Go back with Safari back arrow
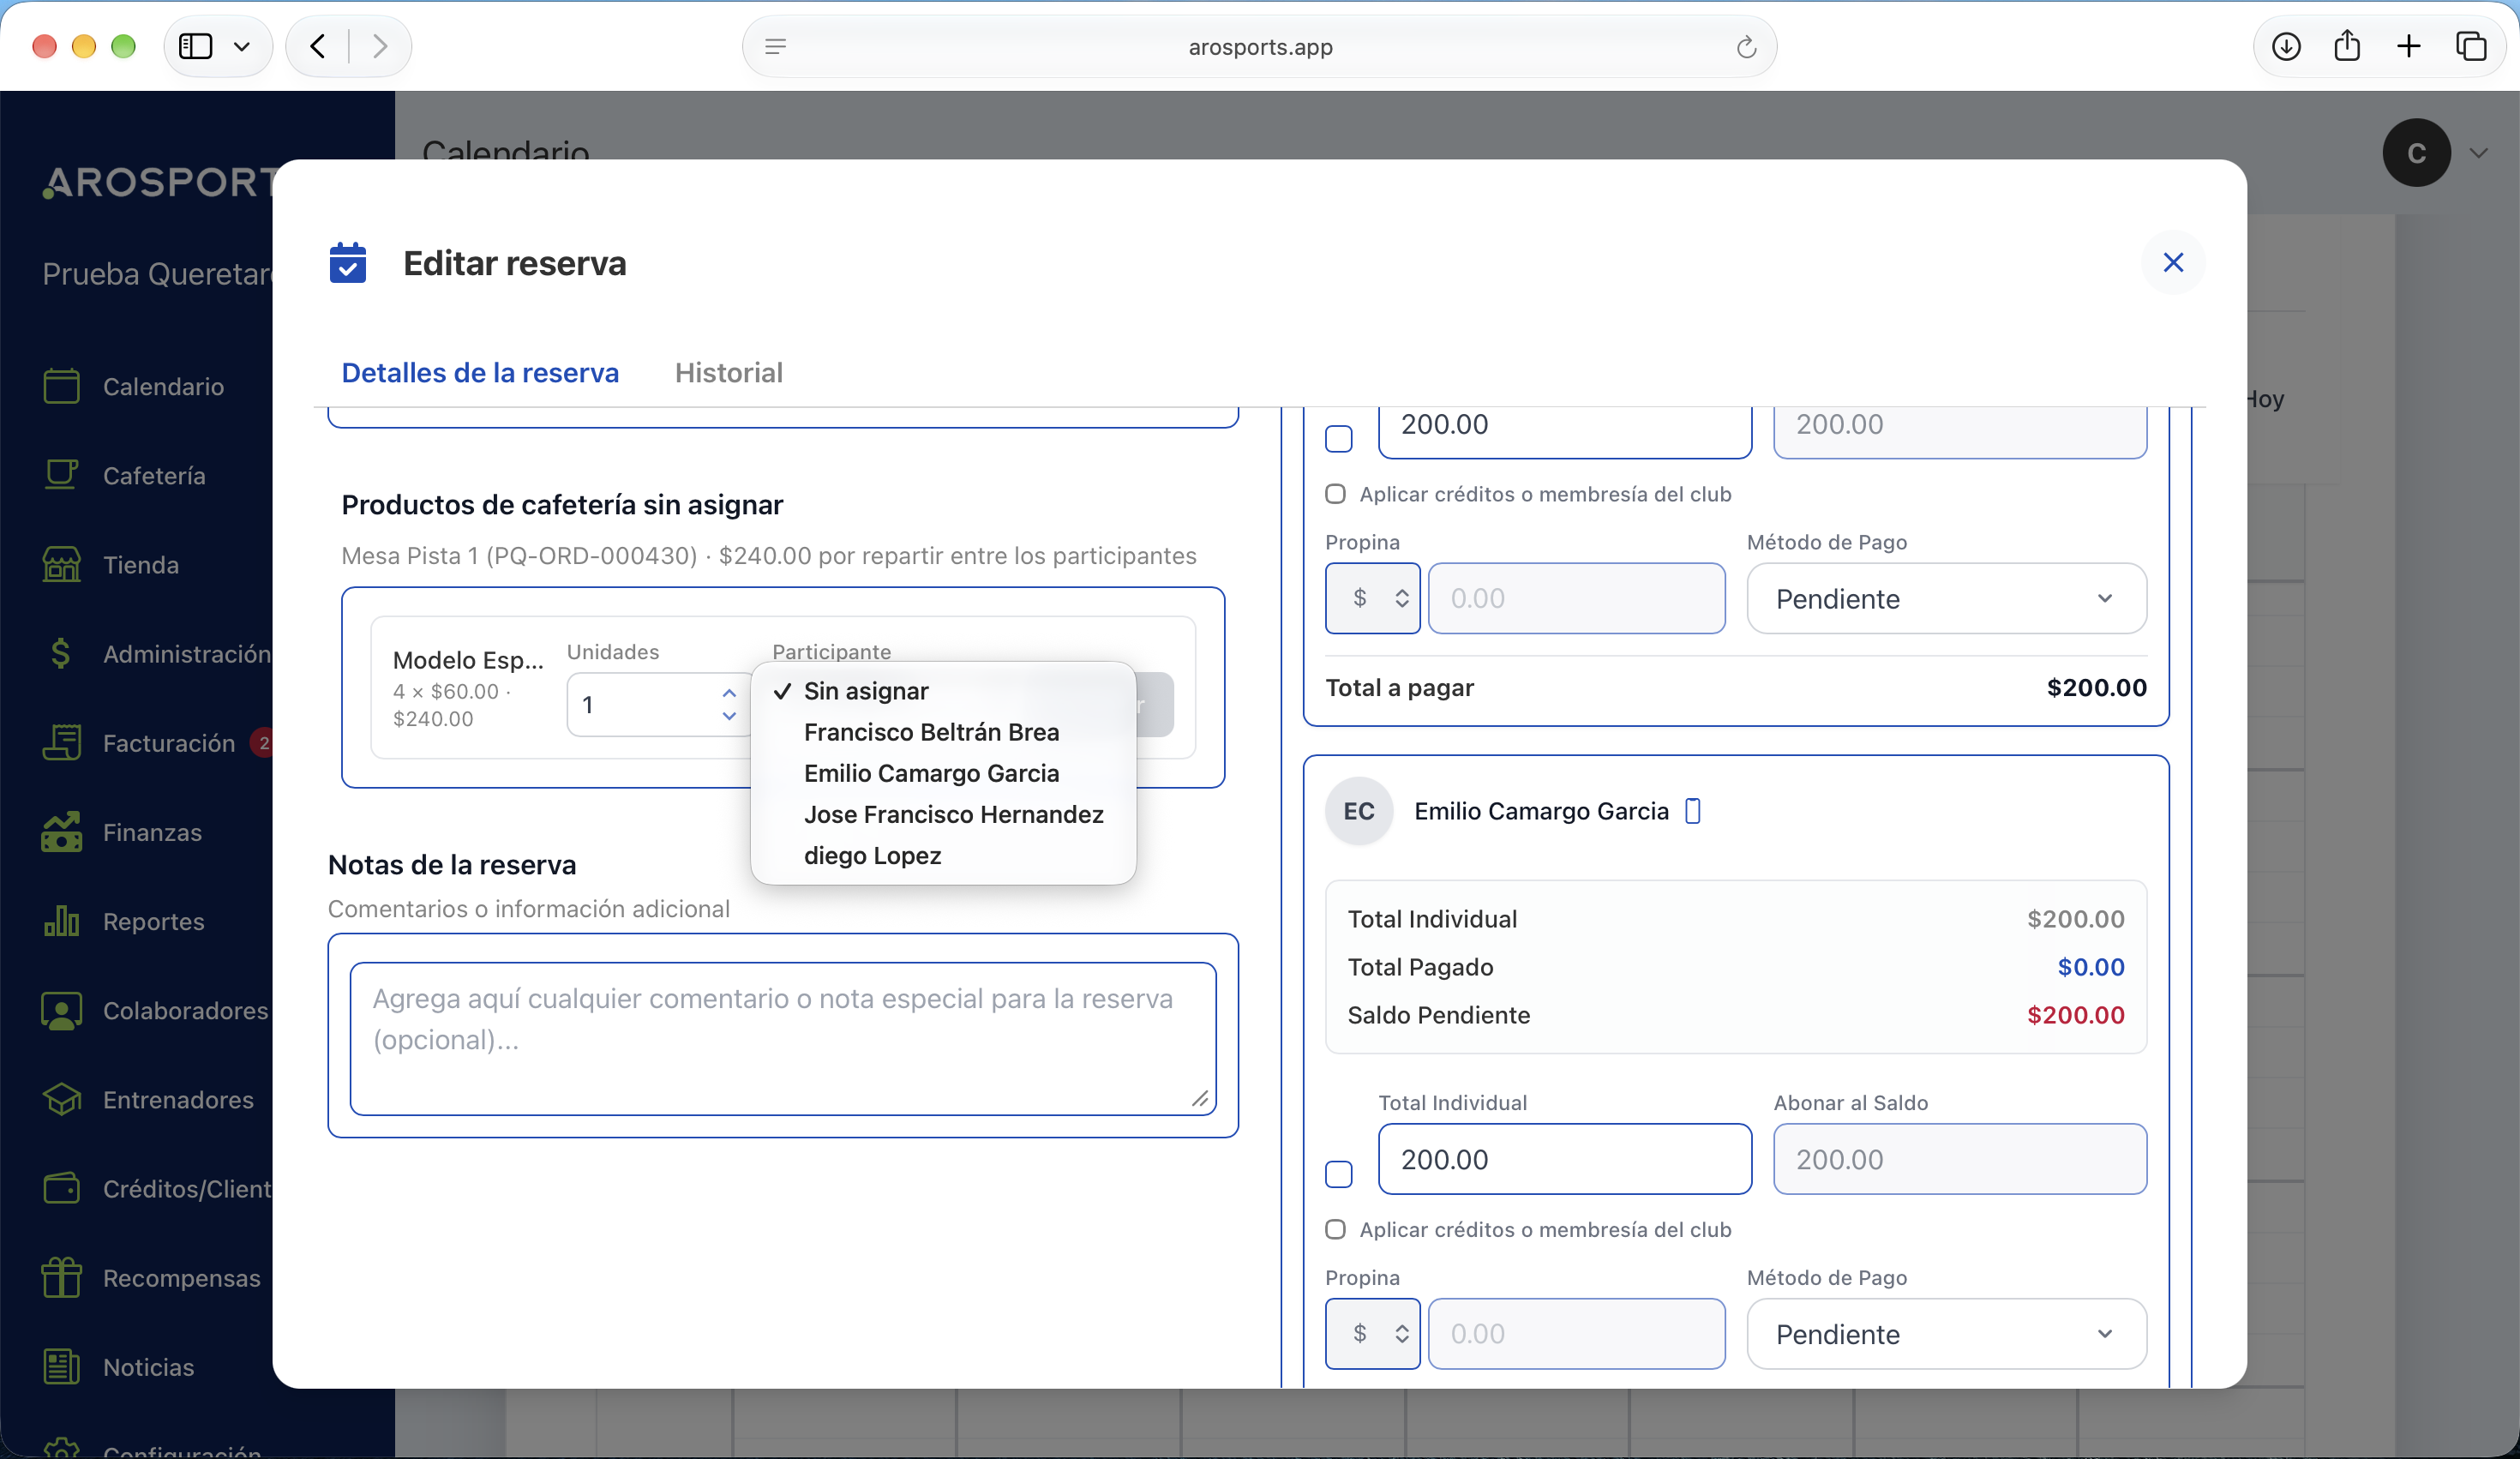 (x=318, y=46)
